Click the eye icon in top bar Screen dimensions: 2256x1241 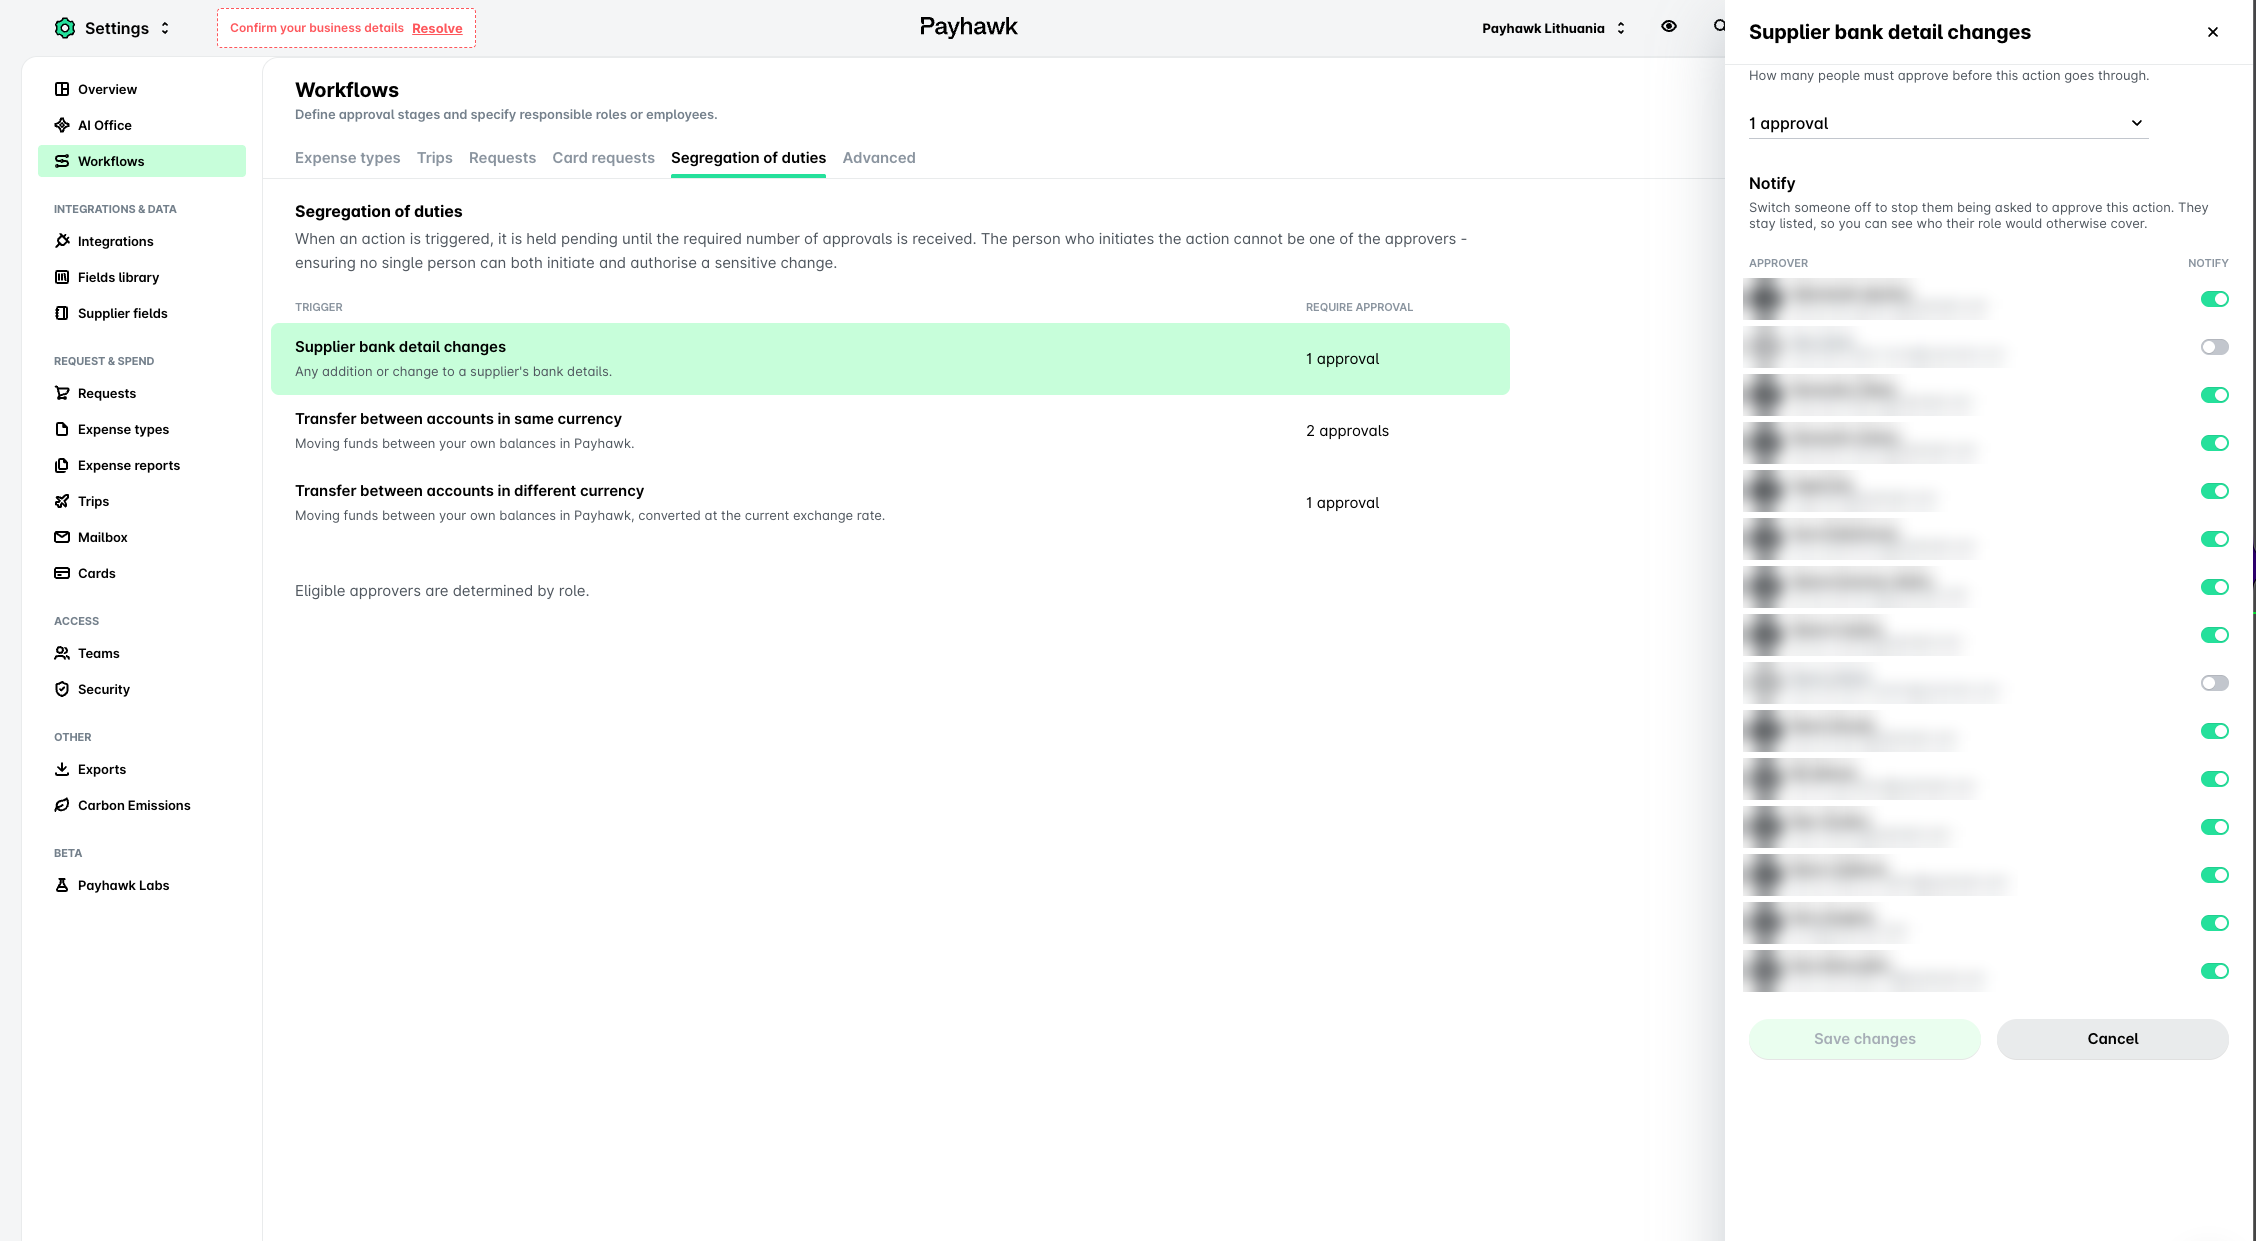click(x=1669, y=27)
